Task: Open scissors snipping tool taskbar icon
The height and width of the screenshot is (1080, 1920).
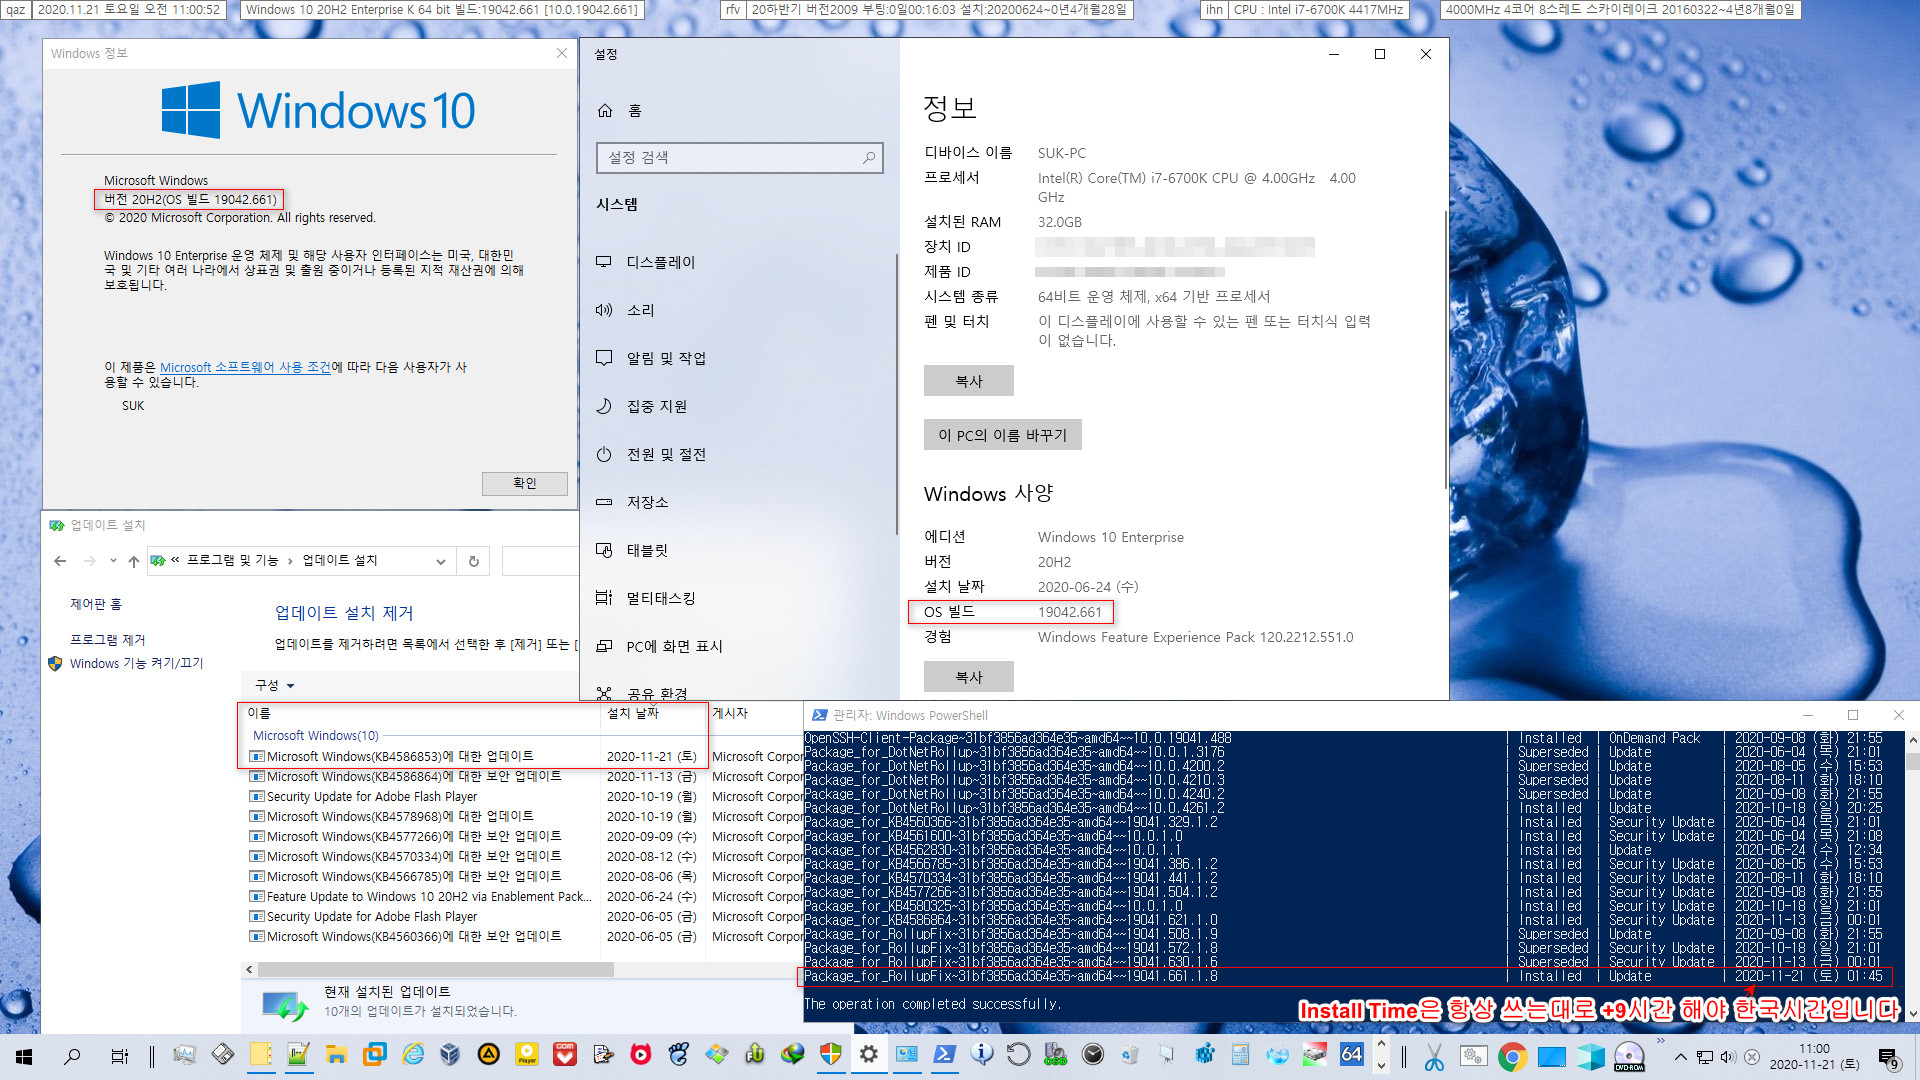Action: (1434, 1056)
